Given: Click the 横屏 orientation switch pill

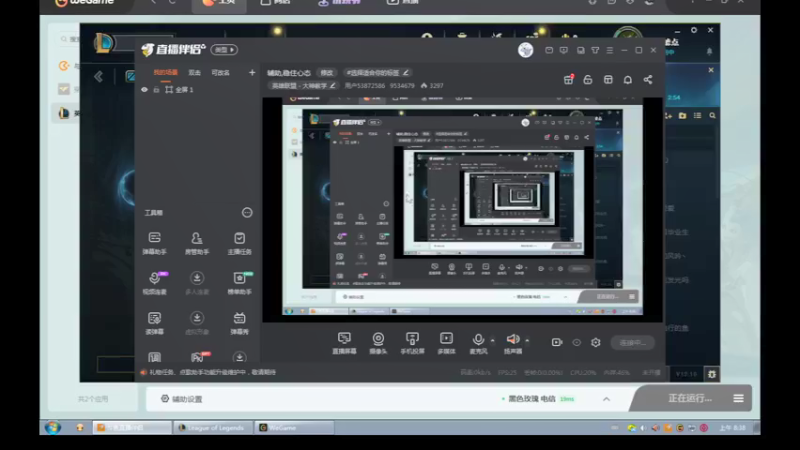Looking at the screenshot, I should 224,50.
